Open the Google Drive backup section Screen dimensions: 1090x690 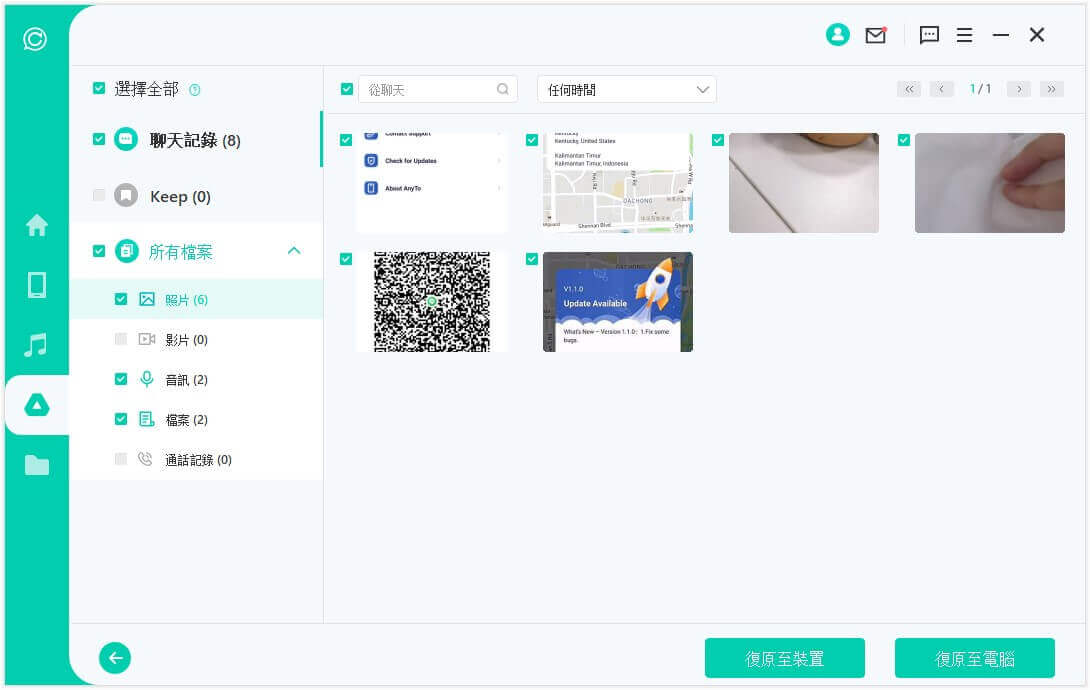point(37,404)
